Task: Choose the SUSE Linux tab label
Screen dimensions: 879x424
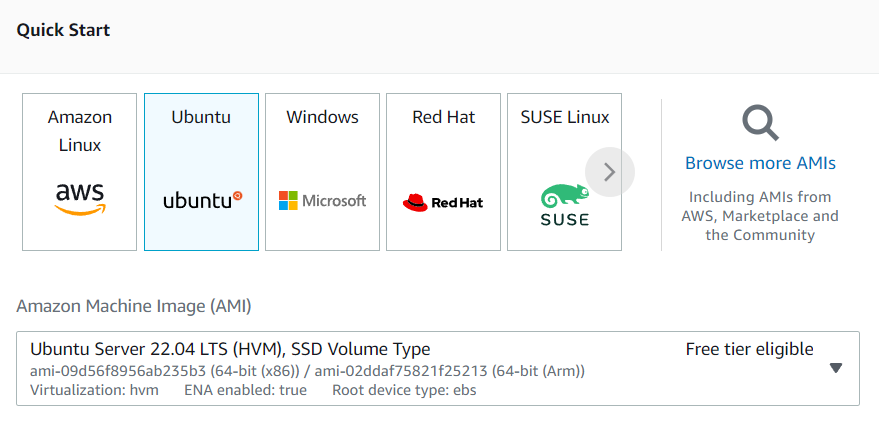Action: pos(564,117)
